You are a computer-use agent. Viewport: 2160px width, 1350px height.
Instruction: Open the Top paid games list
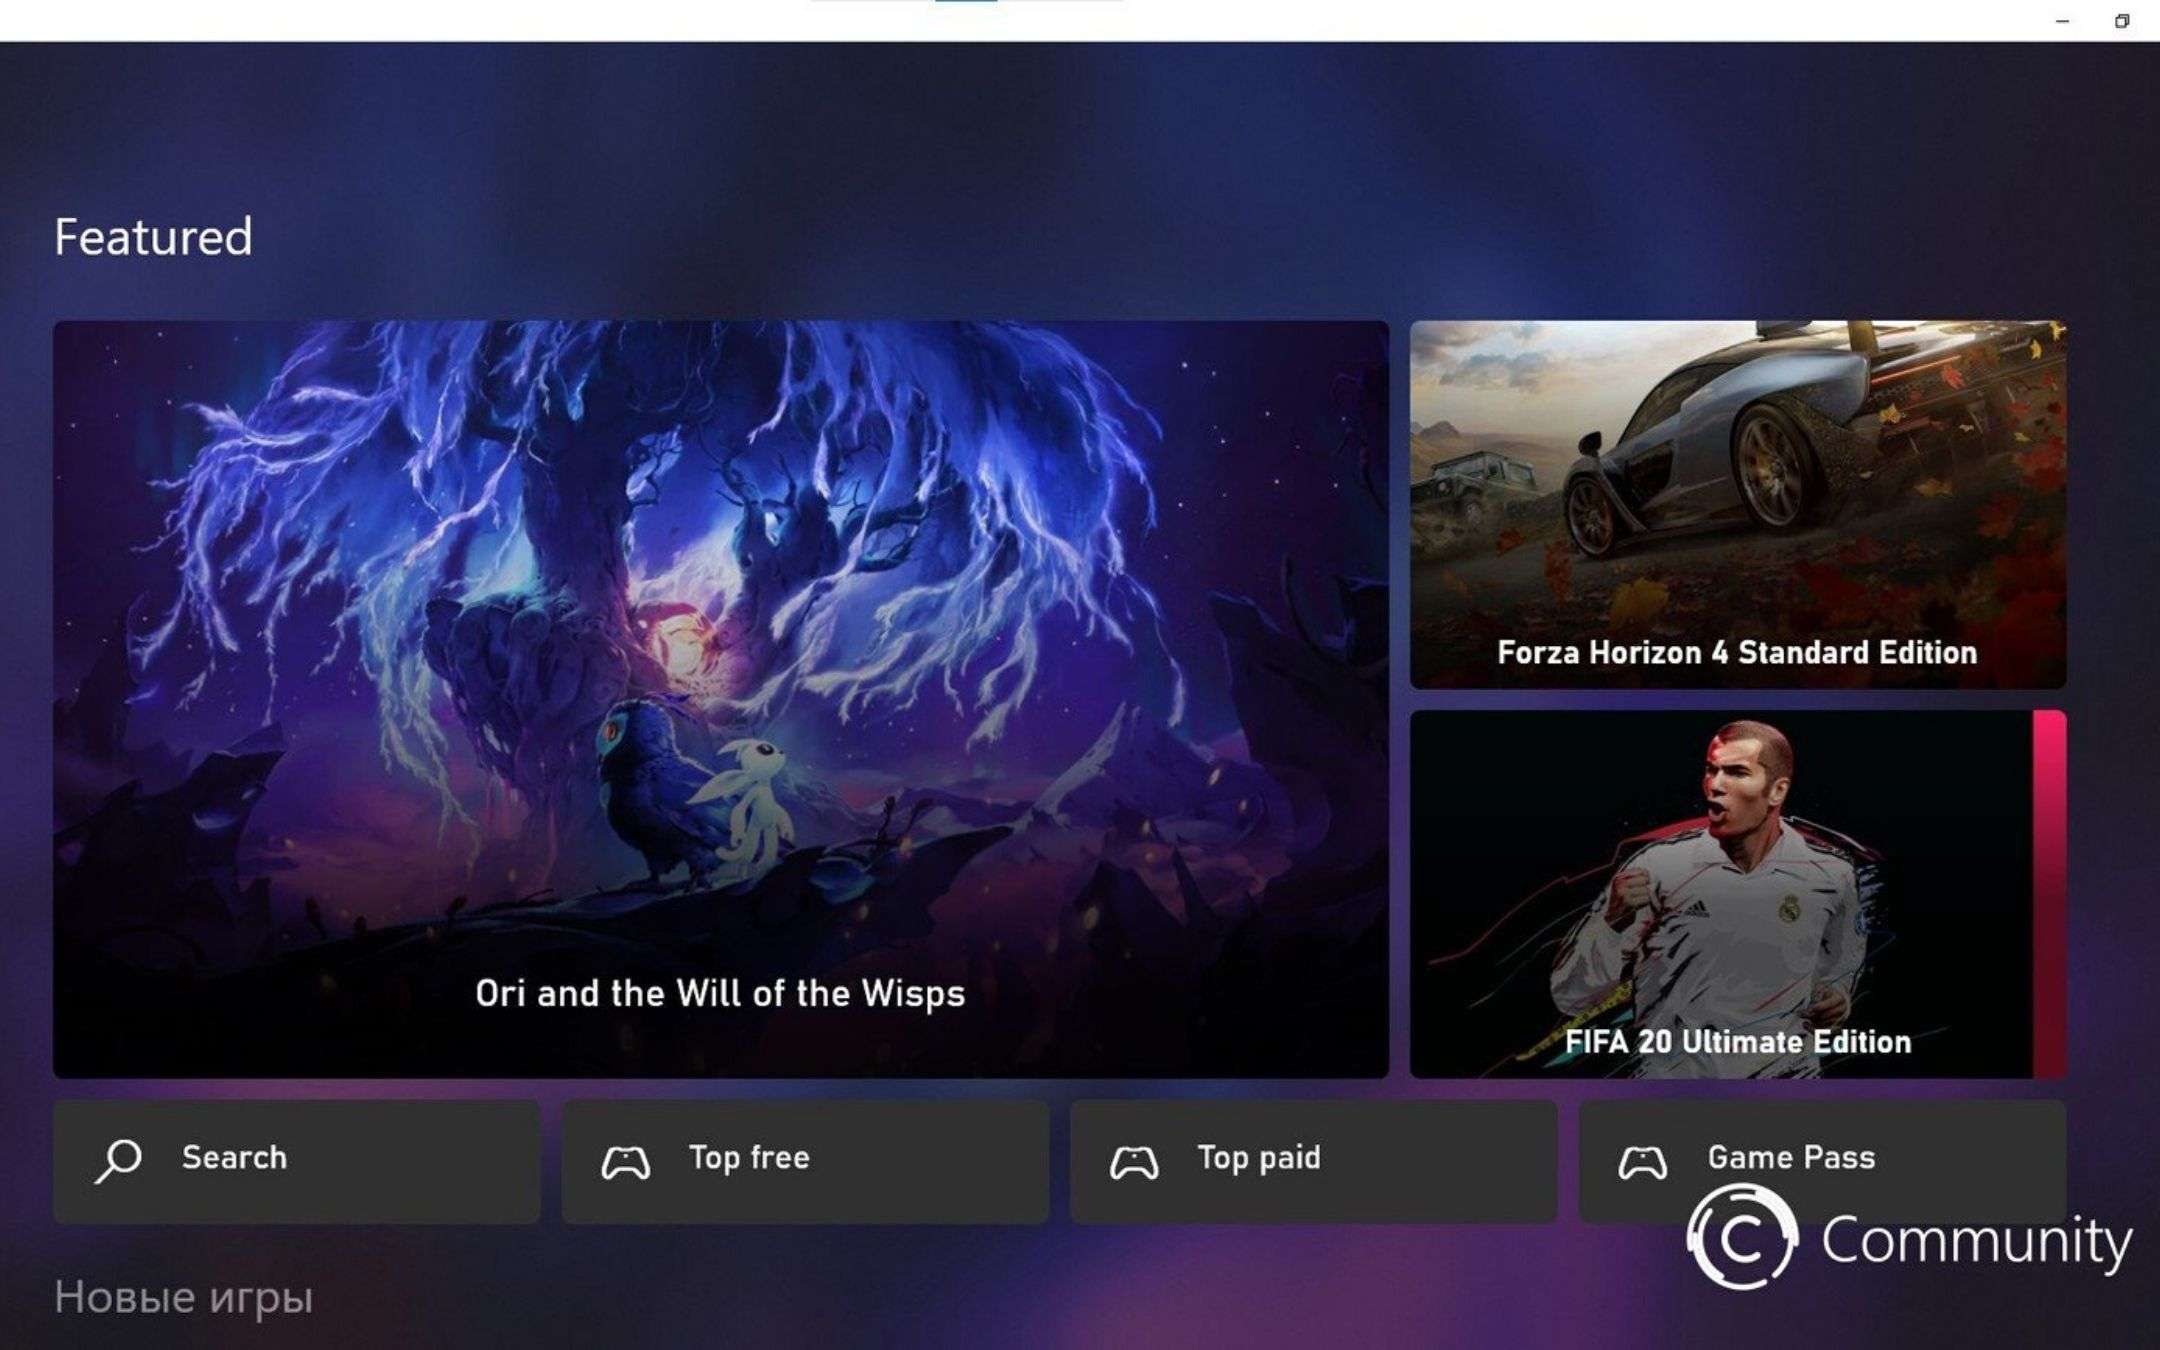[1313, 1161]
